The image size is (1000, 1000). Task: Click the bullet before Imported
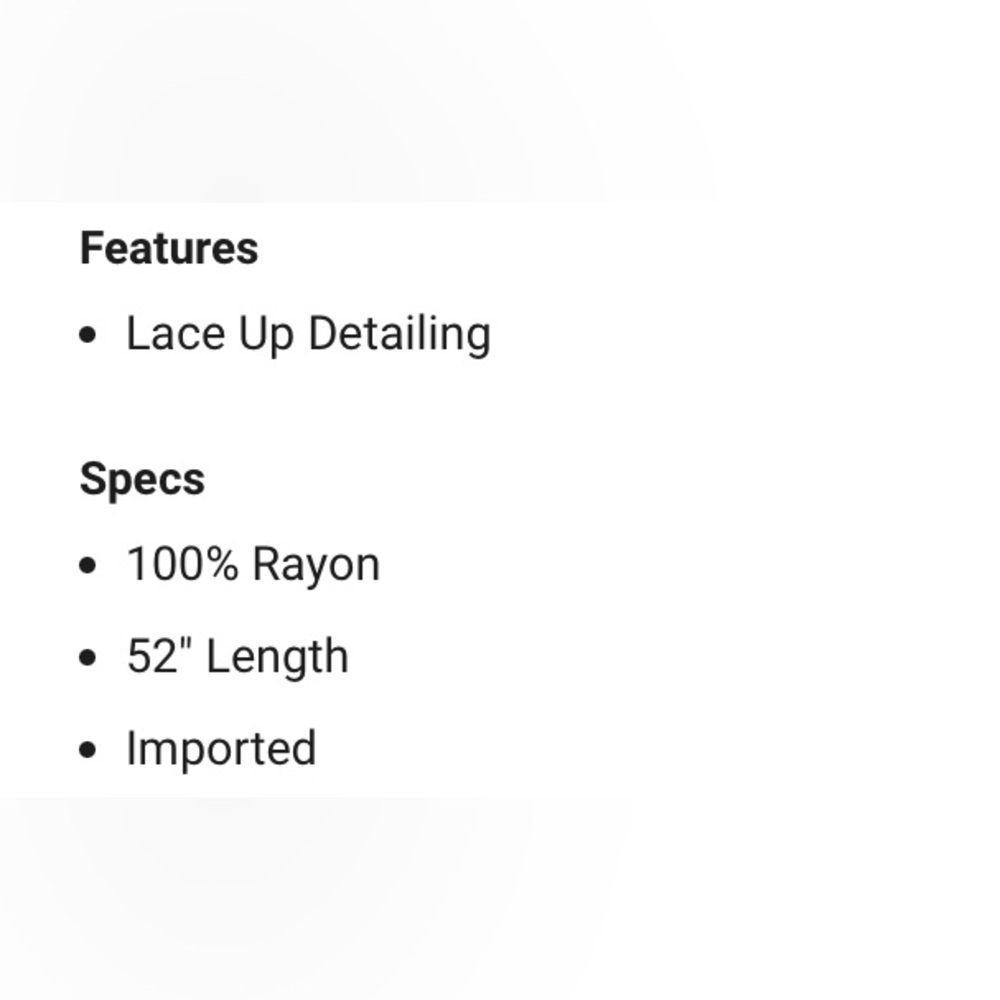point(89,750)
